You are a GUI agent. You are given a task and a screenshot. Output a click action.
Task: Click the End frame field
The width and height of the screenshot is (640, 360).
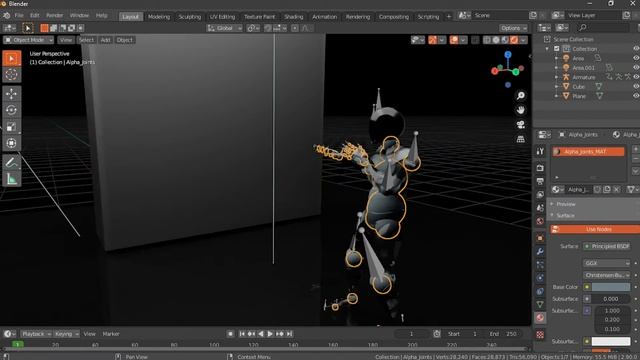(503, 334)
